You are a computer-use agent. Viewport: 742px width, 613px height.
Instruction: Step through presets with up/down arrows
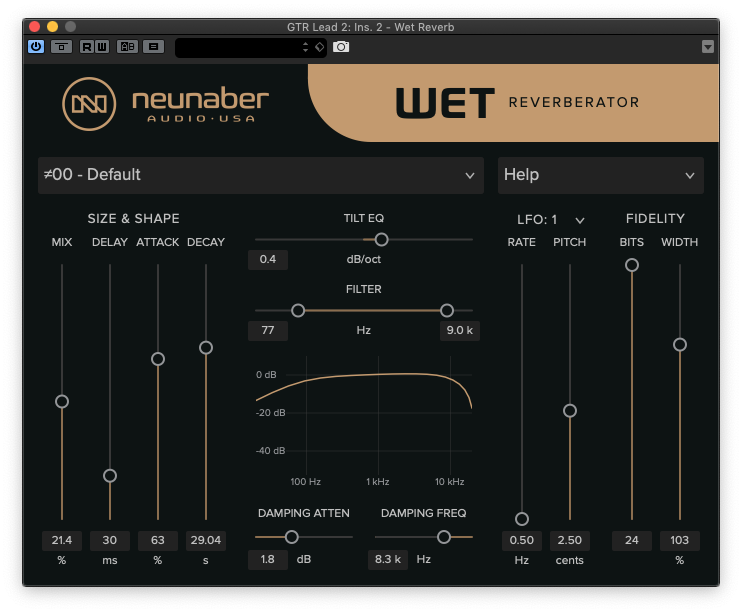point(305,47)
